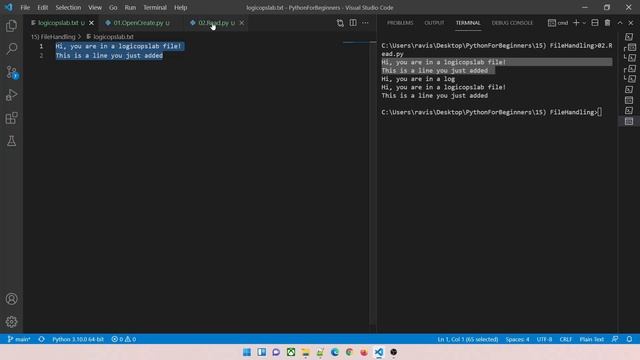Open the Manage gear settings
640x360 pixels.
[x=11, y=322]
